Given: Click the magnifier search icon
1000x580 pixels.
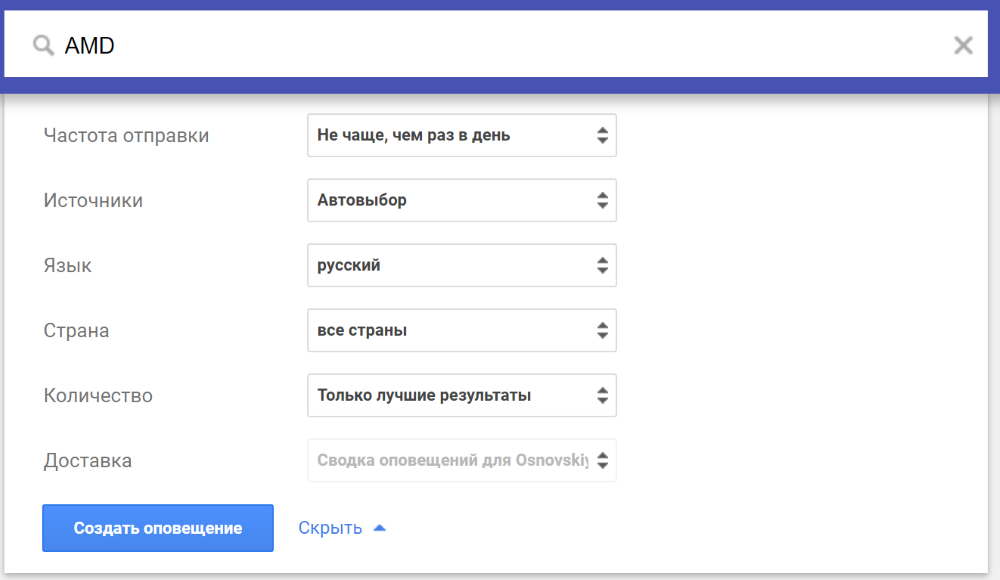Looking at the screenshot, I should (x=43, y=45).
